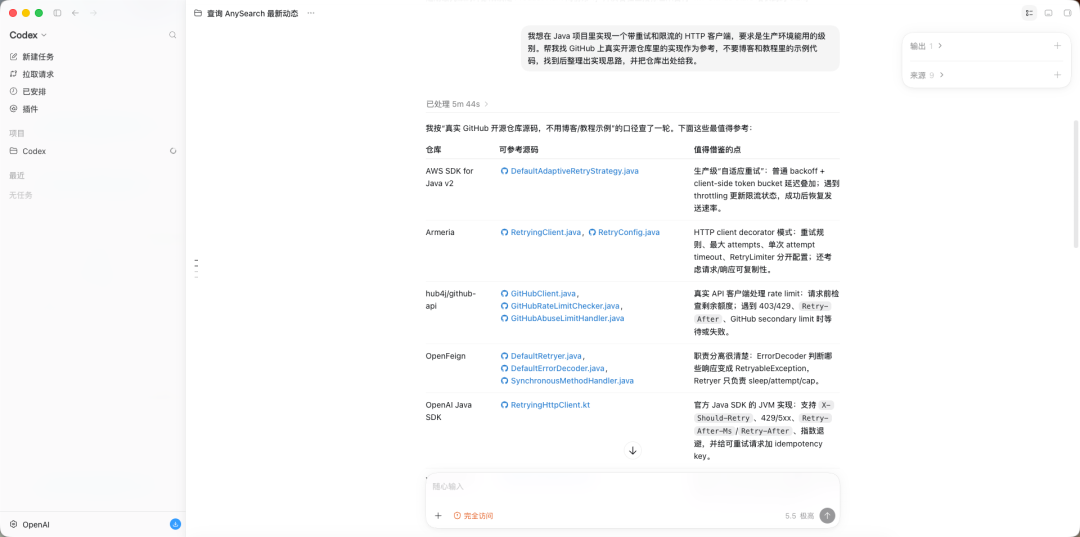Click the OpenFeign table cell
The height and width of the screenshot is (537, 1080).
pyautogui.click(x=446, y=356)
